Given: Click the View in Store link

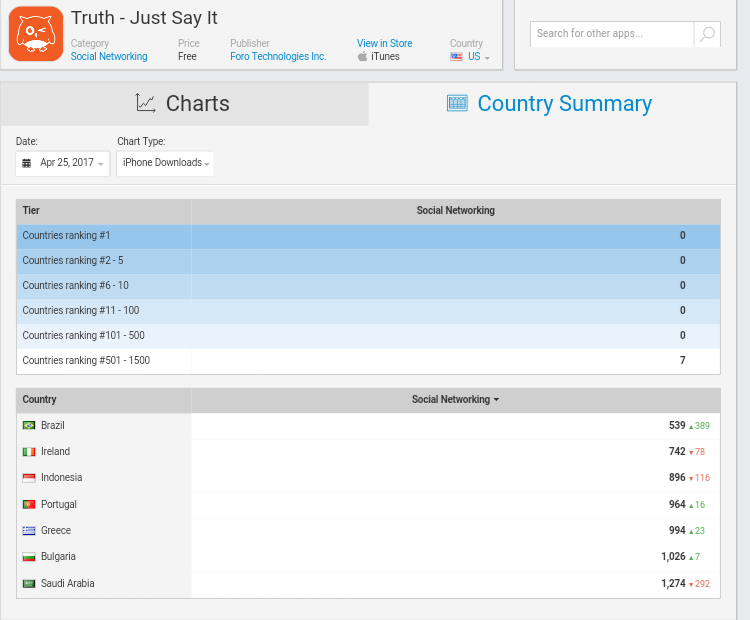Looking at the screenshot, I should point(384,44).
